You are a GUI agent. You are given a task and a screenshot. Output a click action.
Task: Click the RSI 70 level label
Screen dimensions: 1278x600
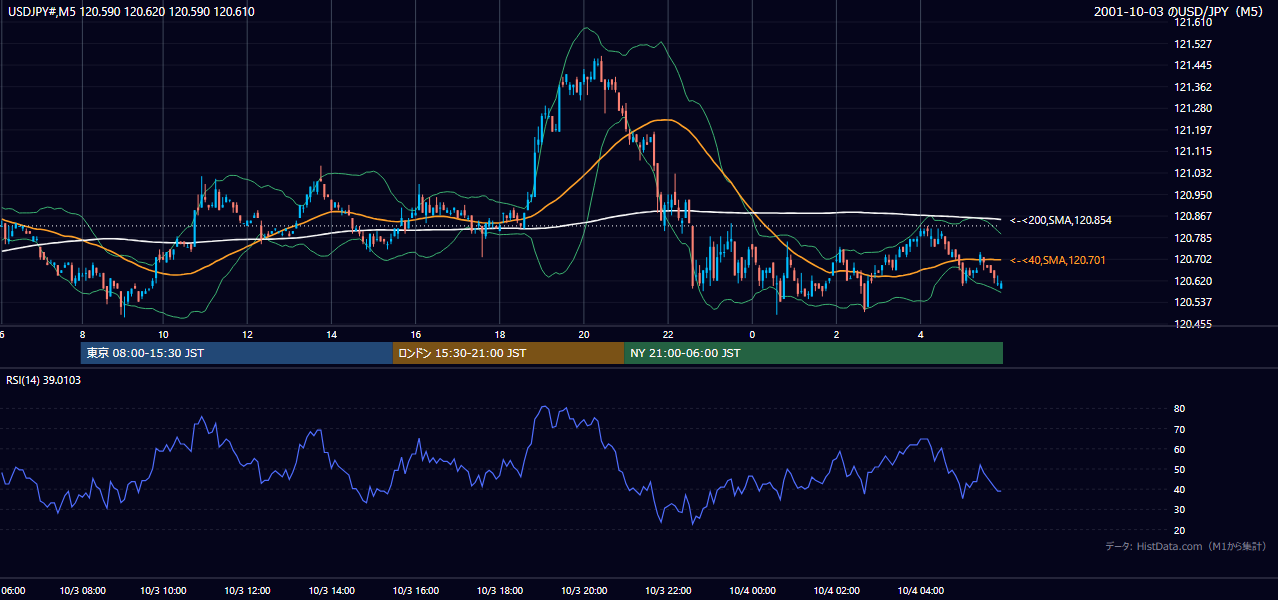click(1179, 429)
